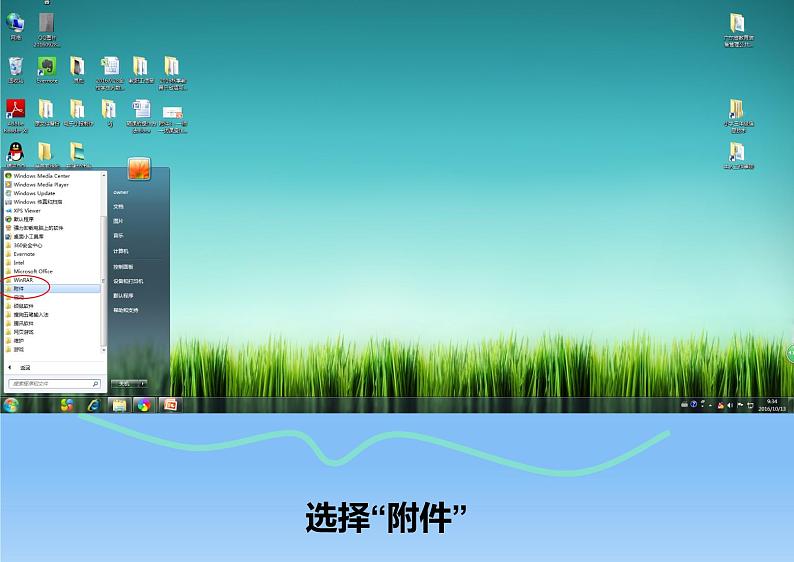Open the QQ penguin desktop shortcut
The image size is (794, 562).
point(16,154)
